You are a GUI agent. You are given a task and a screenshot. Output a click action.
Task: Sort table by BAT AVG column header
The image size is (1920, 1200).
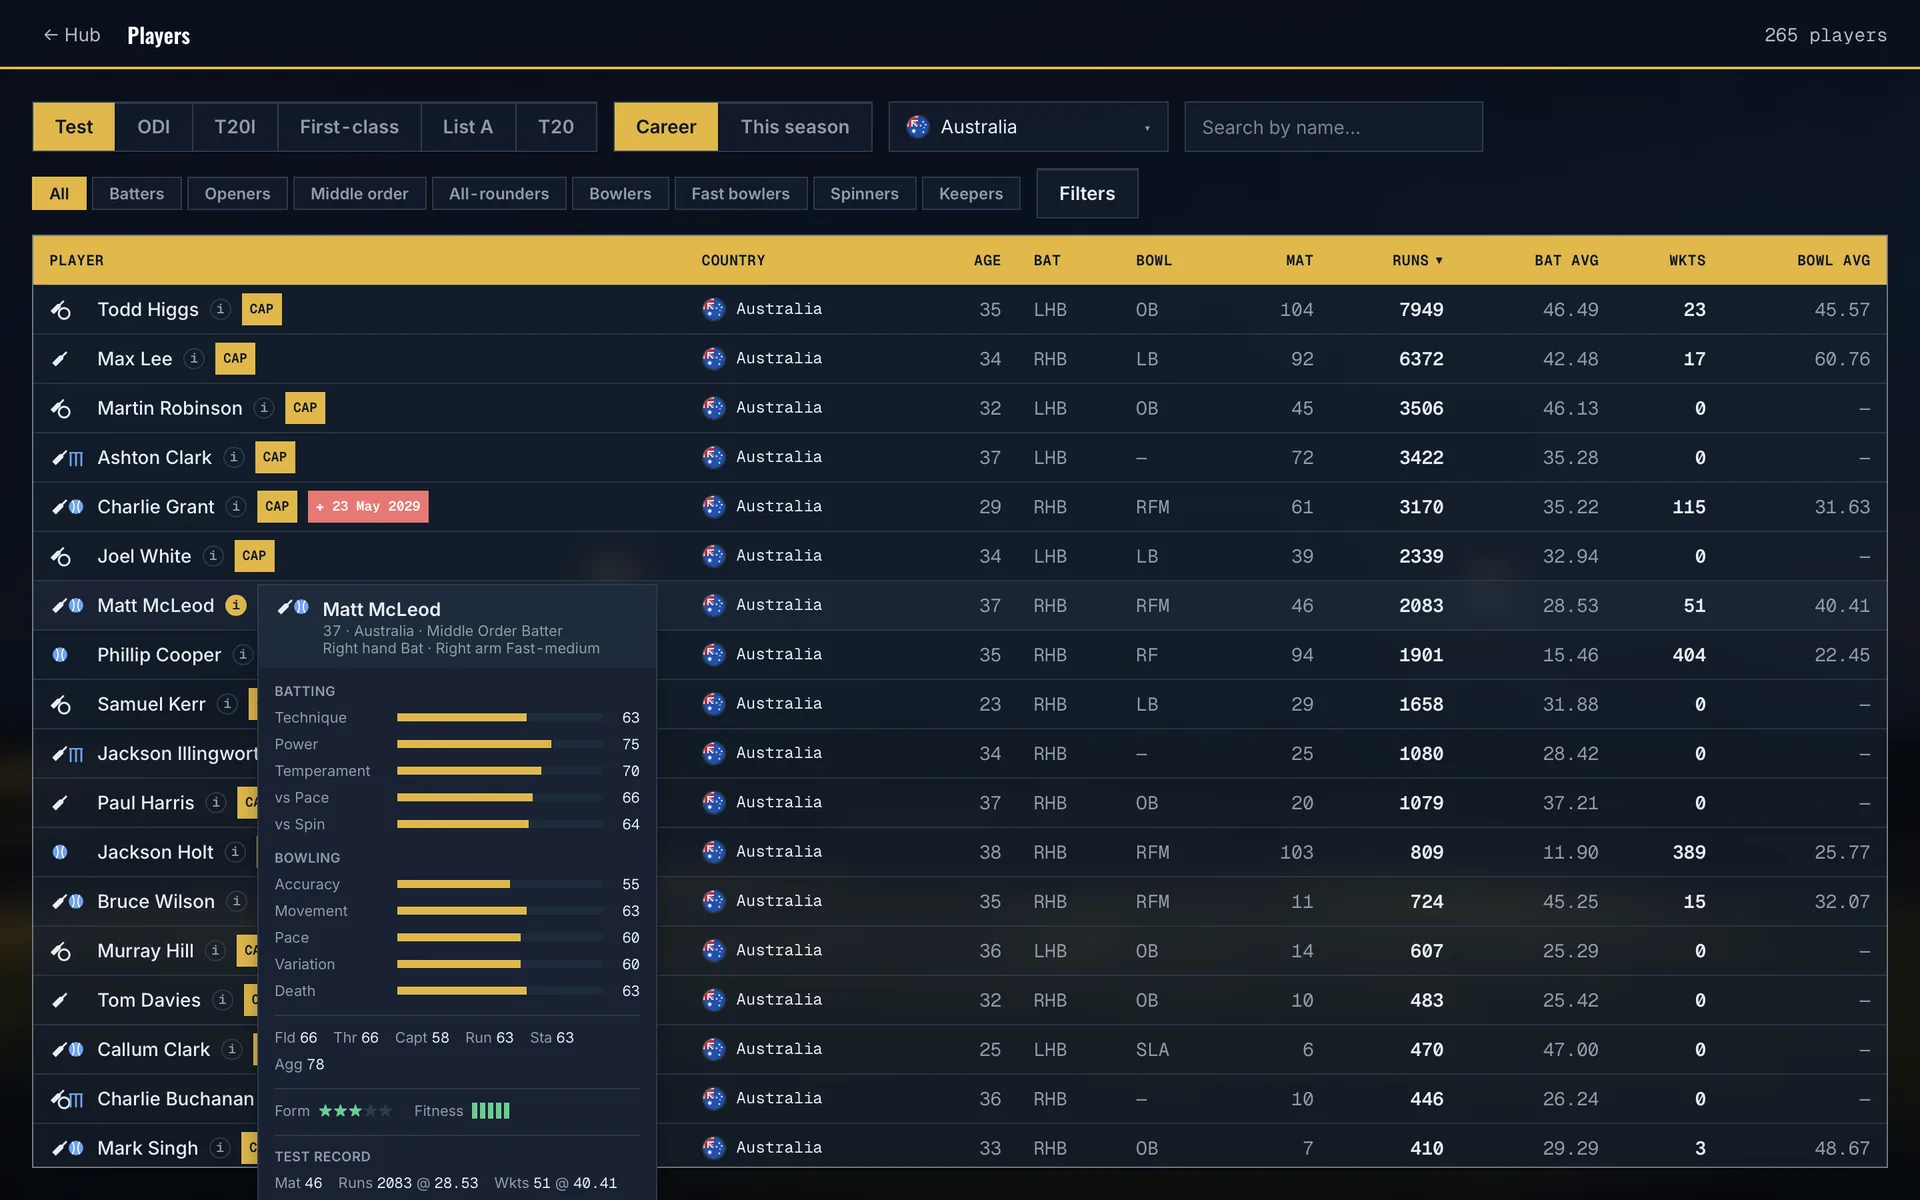click(1566, 260)
